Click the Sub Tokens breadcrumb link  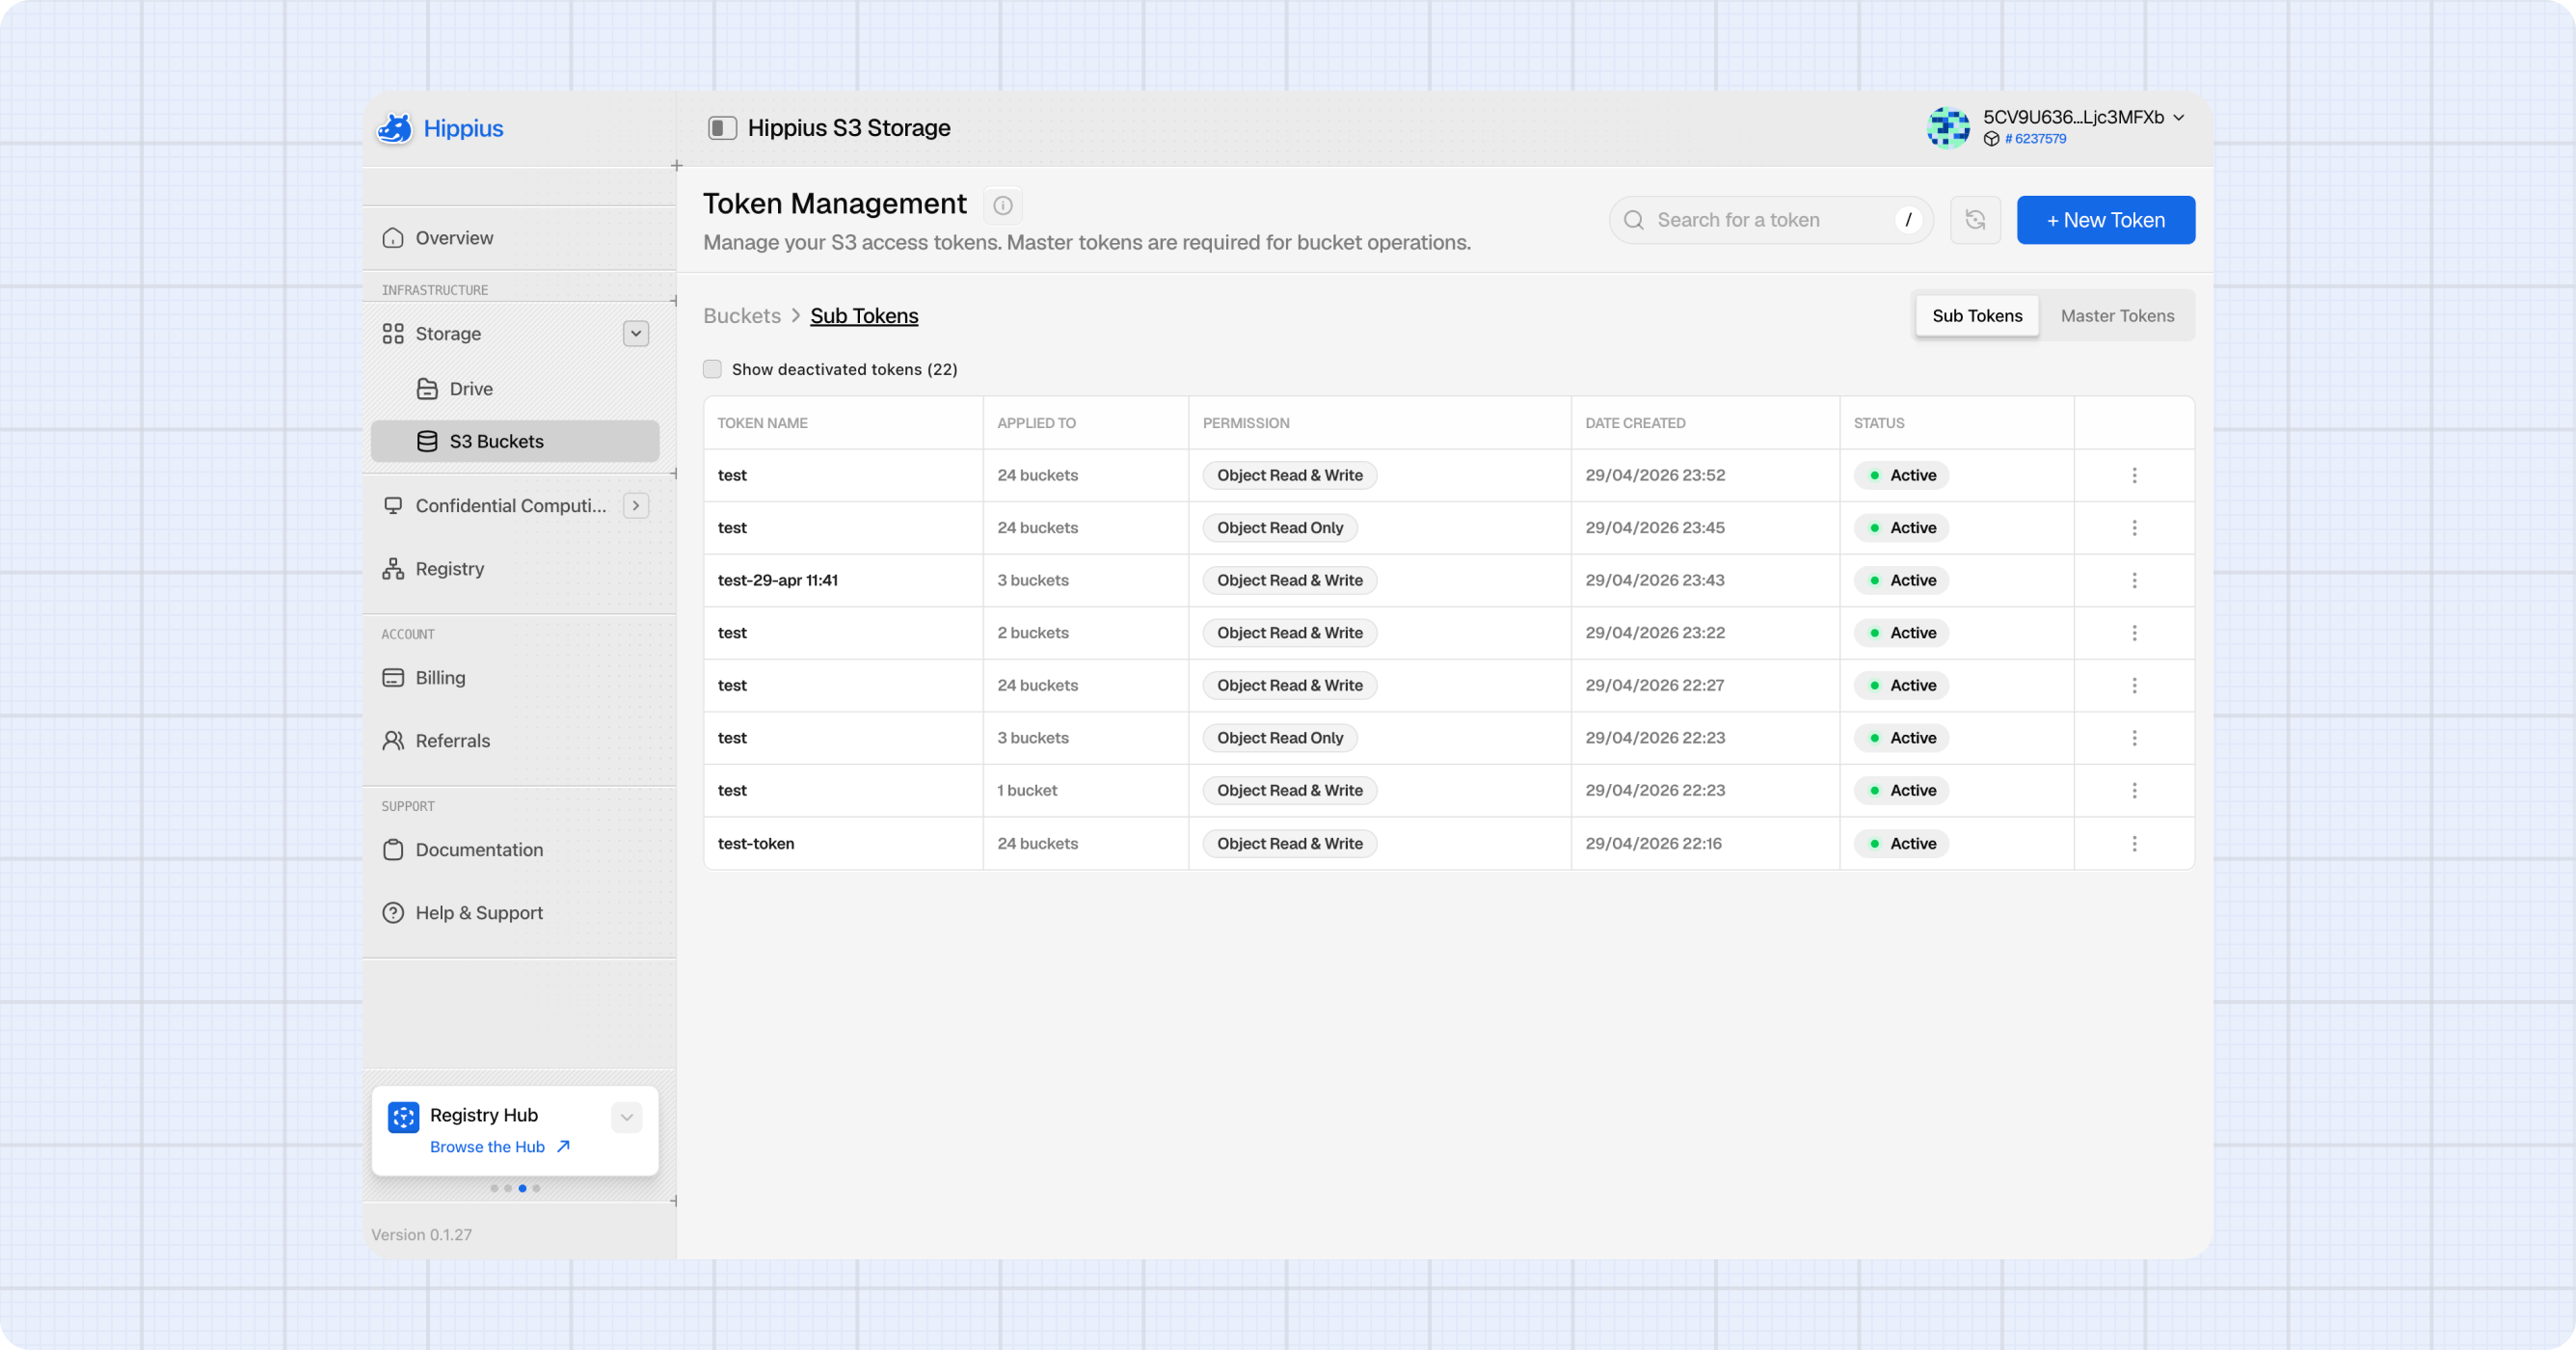[x=864, y=316]
